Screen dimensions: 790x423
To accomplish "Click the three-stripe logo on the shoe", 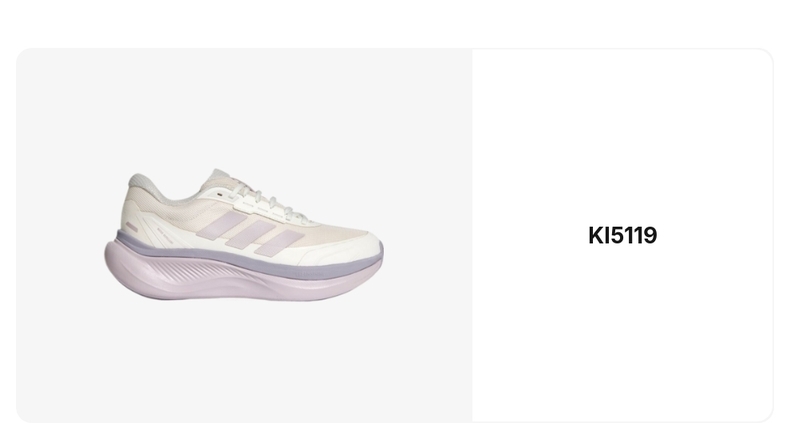I will [250, 232].
